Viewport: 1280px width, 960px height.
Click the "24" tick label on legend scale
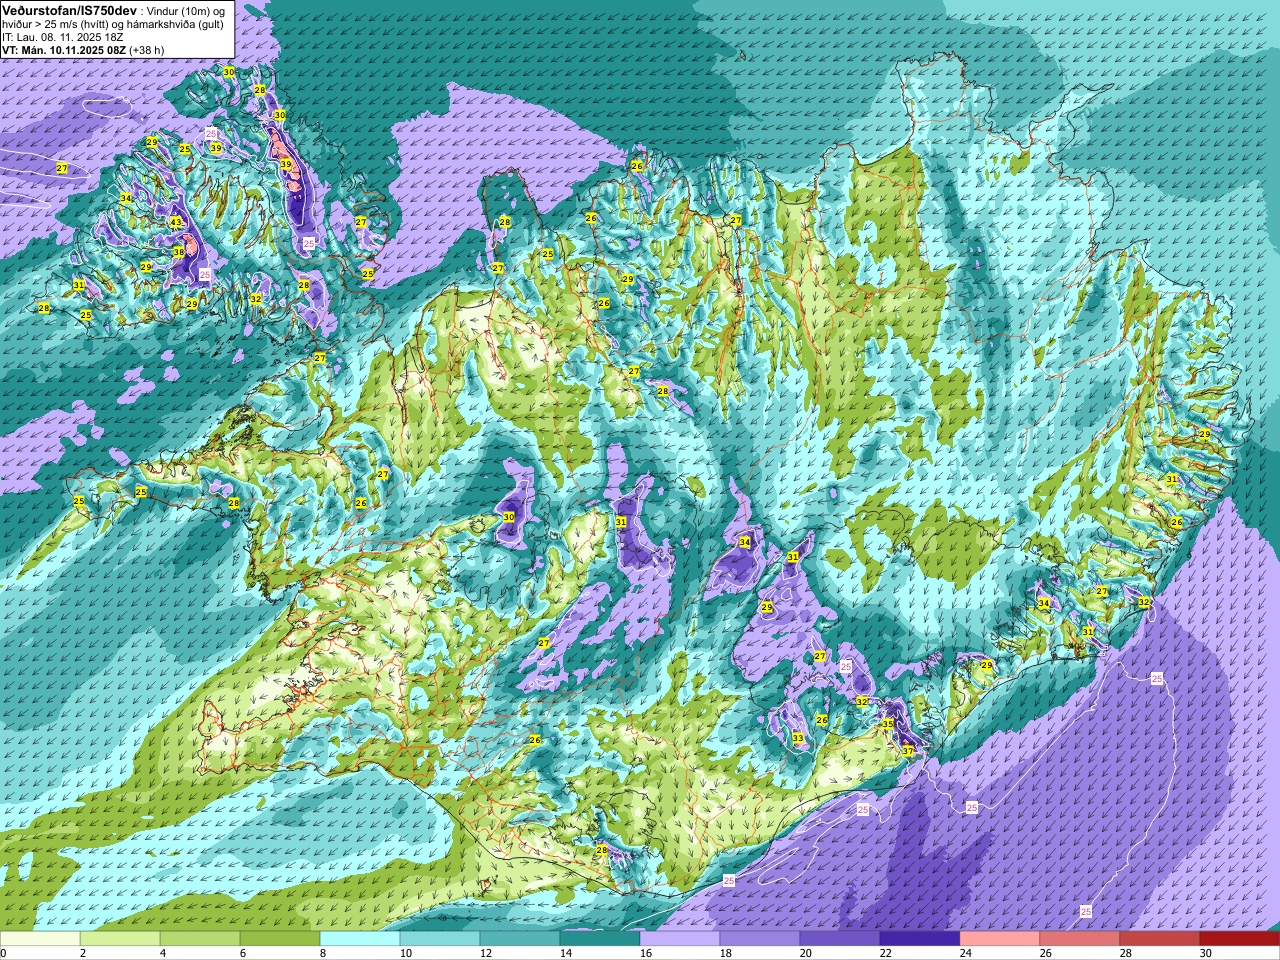(x=966, y=953)
